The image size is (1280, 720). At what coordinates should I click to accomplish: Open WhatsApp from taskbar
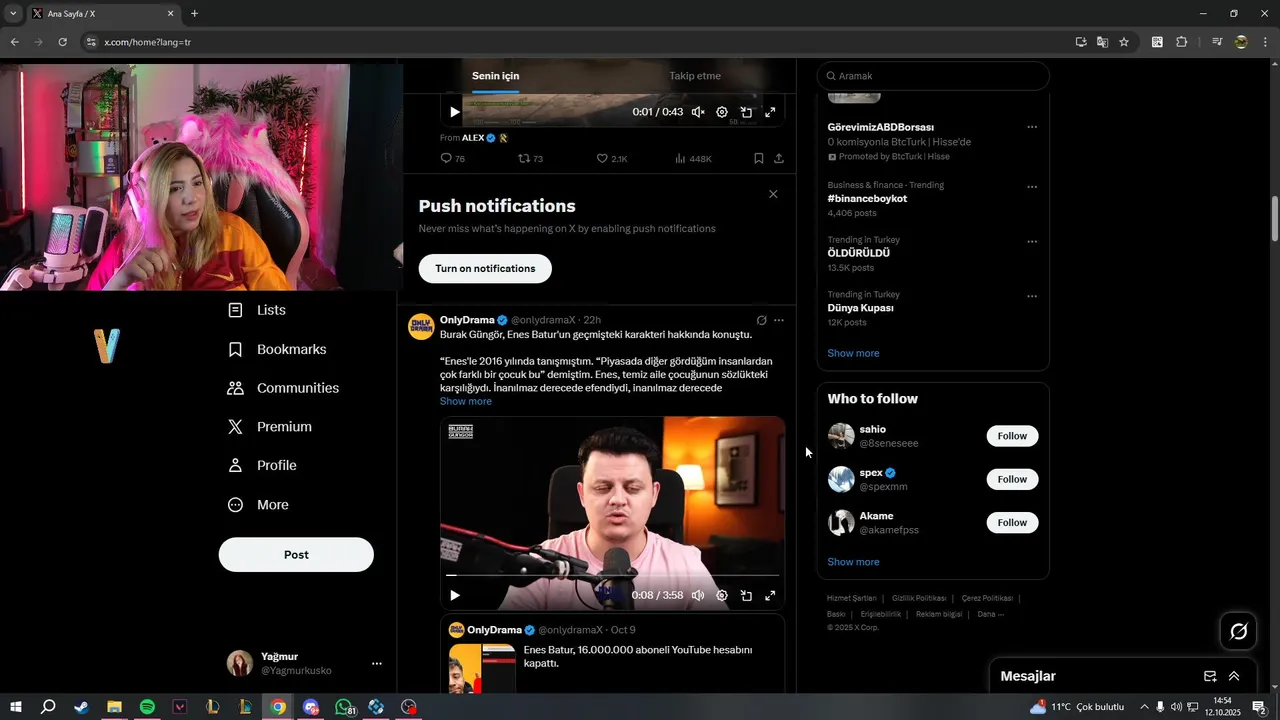pos(344,707)
